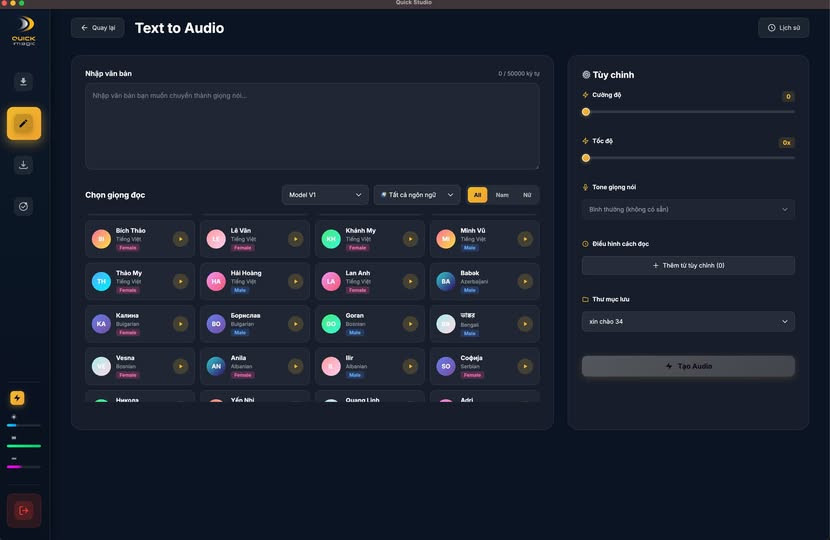This screenshot has height=540, width=830.
Task: Play Hải Hoàng voice preview
Action: [x=295, y=282]
